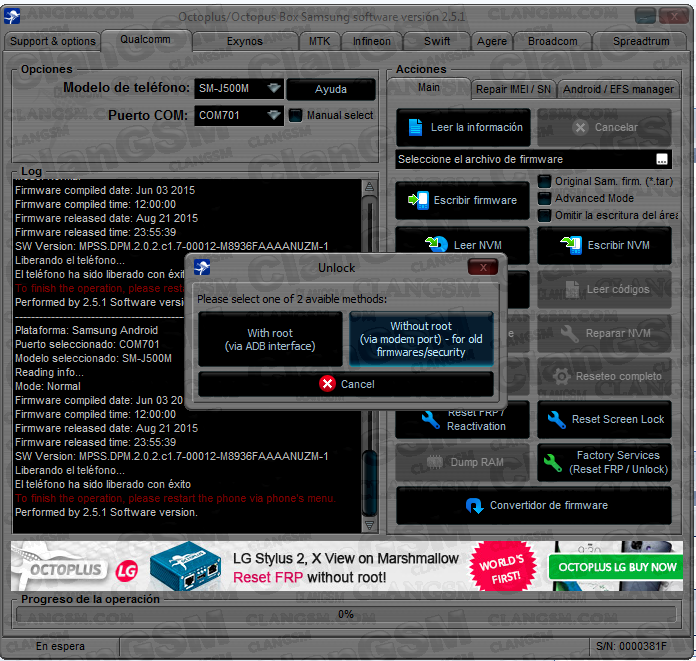Screen dimensions: 696x661
Task: Switch to the Broadcom tab
Action: (x=553, y=41)
